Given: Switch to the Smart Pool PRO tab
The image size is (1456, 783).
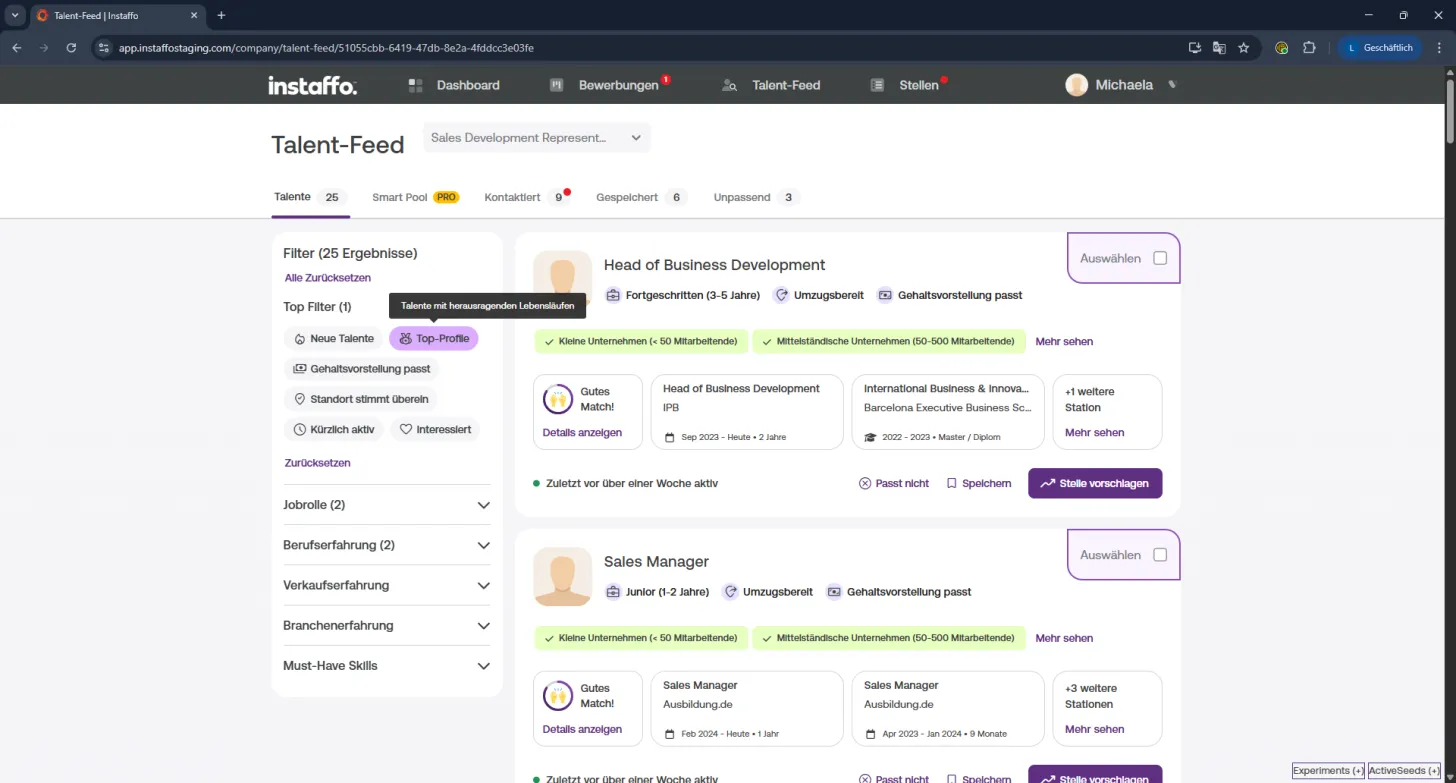Looking at the screenshot, I should [x=416, y=197].
